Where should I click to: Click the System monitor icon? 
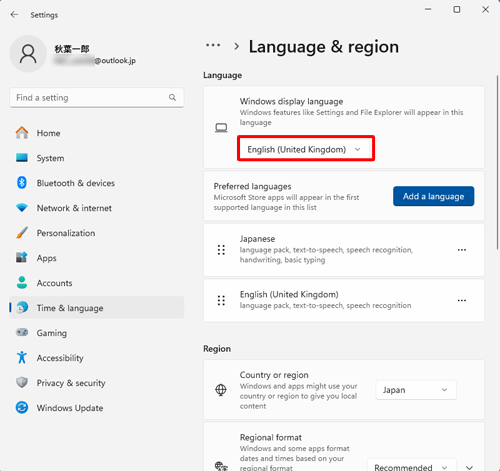pyautogui.click(x=22, y=158)
